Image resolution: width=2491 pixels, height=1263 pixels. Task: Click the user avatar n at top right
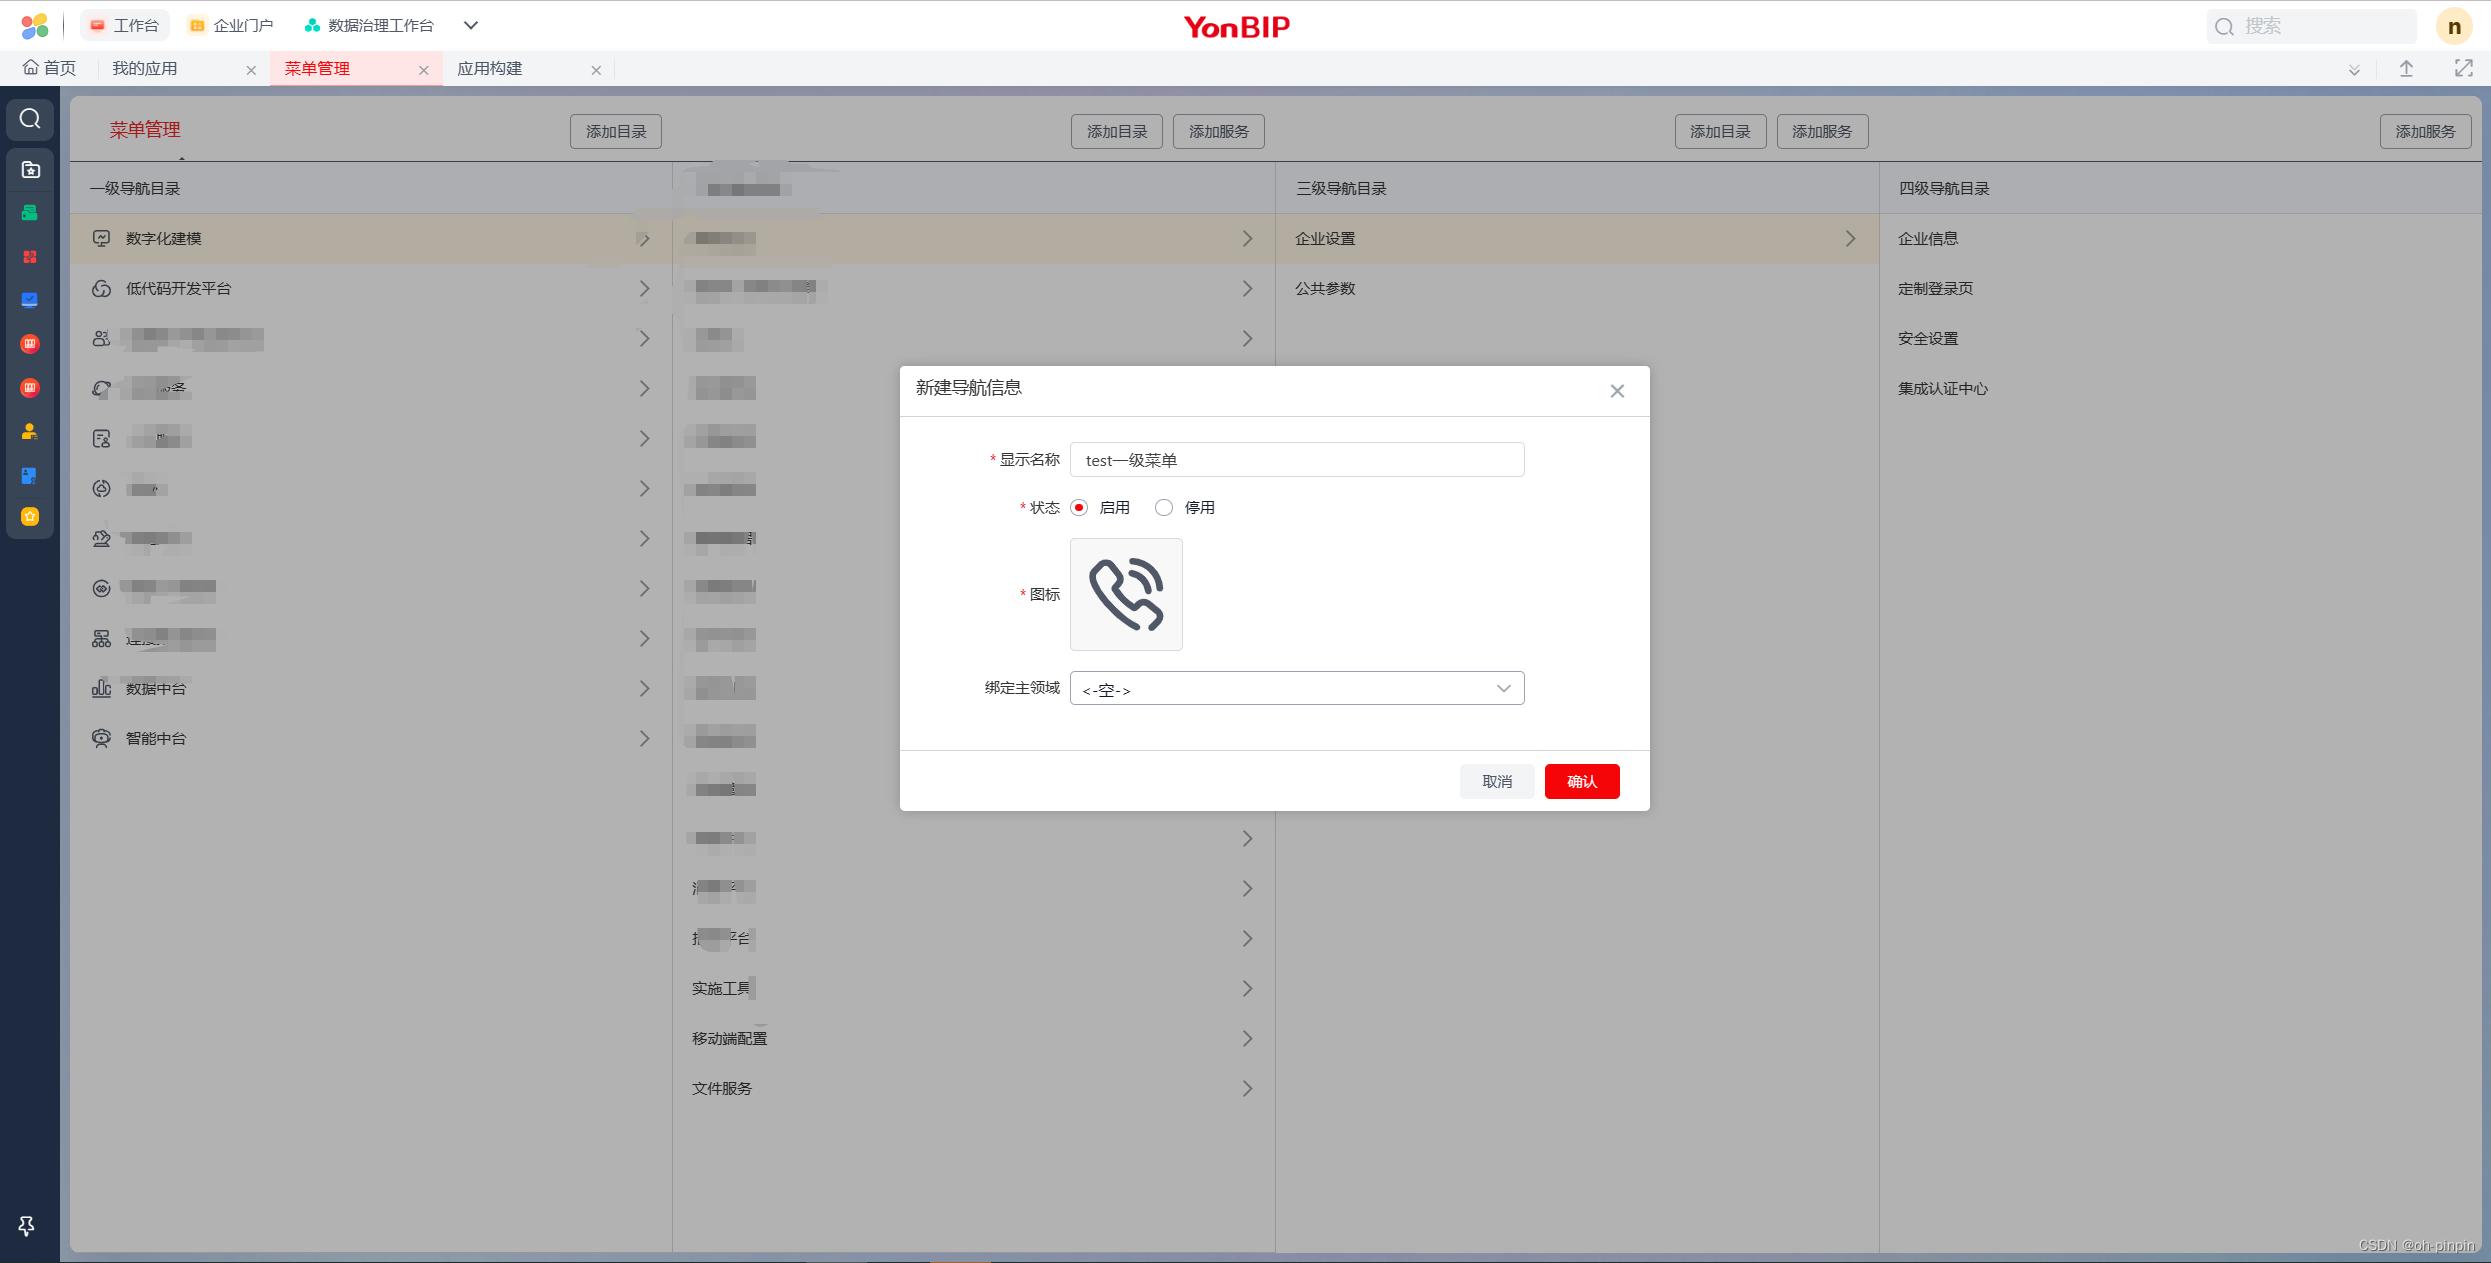[x=2453, y=25]
